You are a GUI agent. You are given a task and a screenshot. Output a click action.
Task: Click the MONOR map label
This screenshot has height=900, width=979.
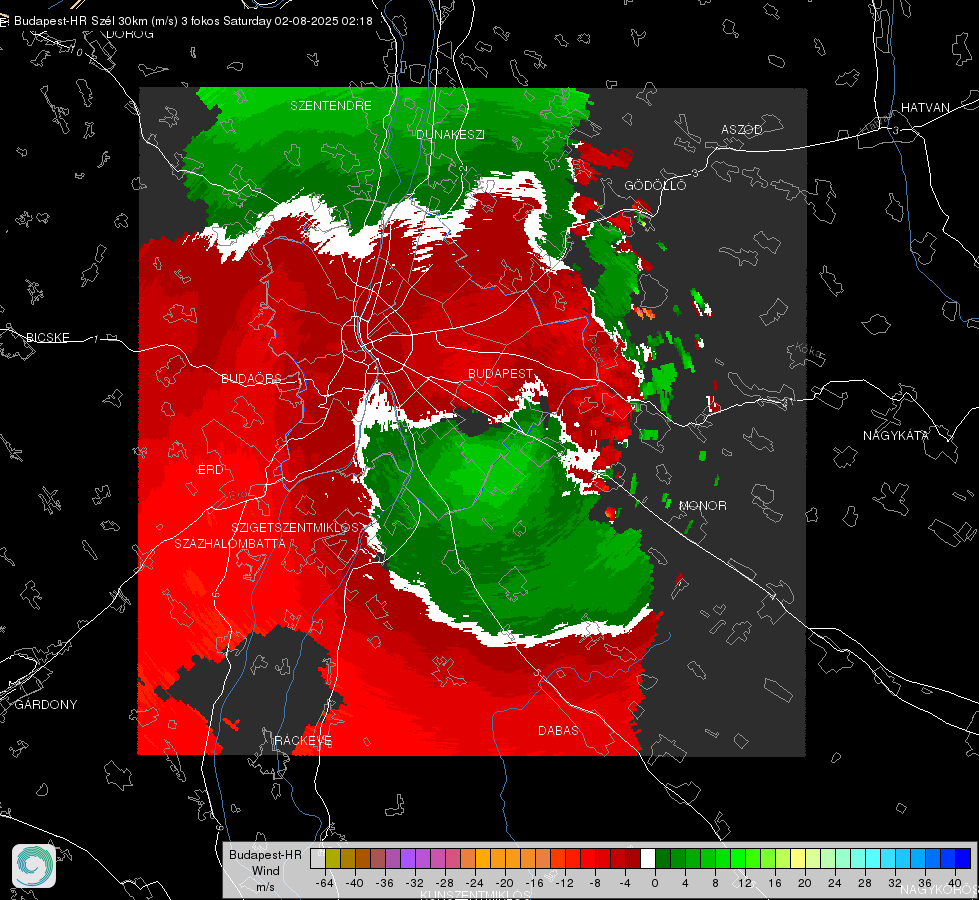(x=702, y=505)
